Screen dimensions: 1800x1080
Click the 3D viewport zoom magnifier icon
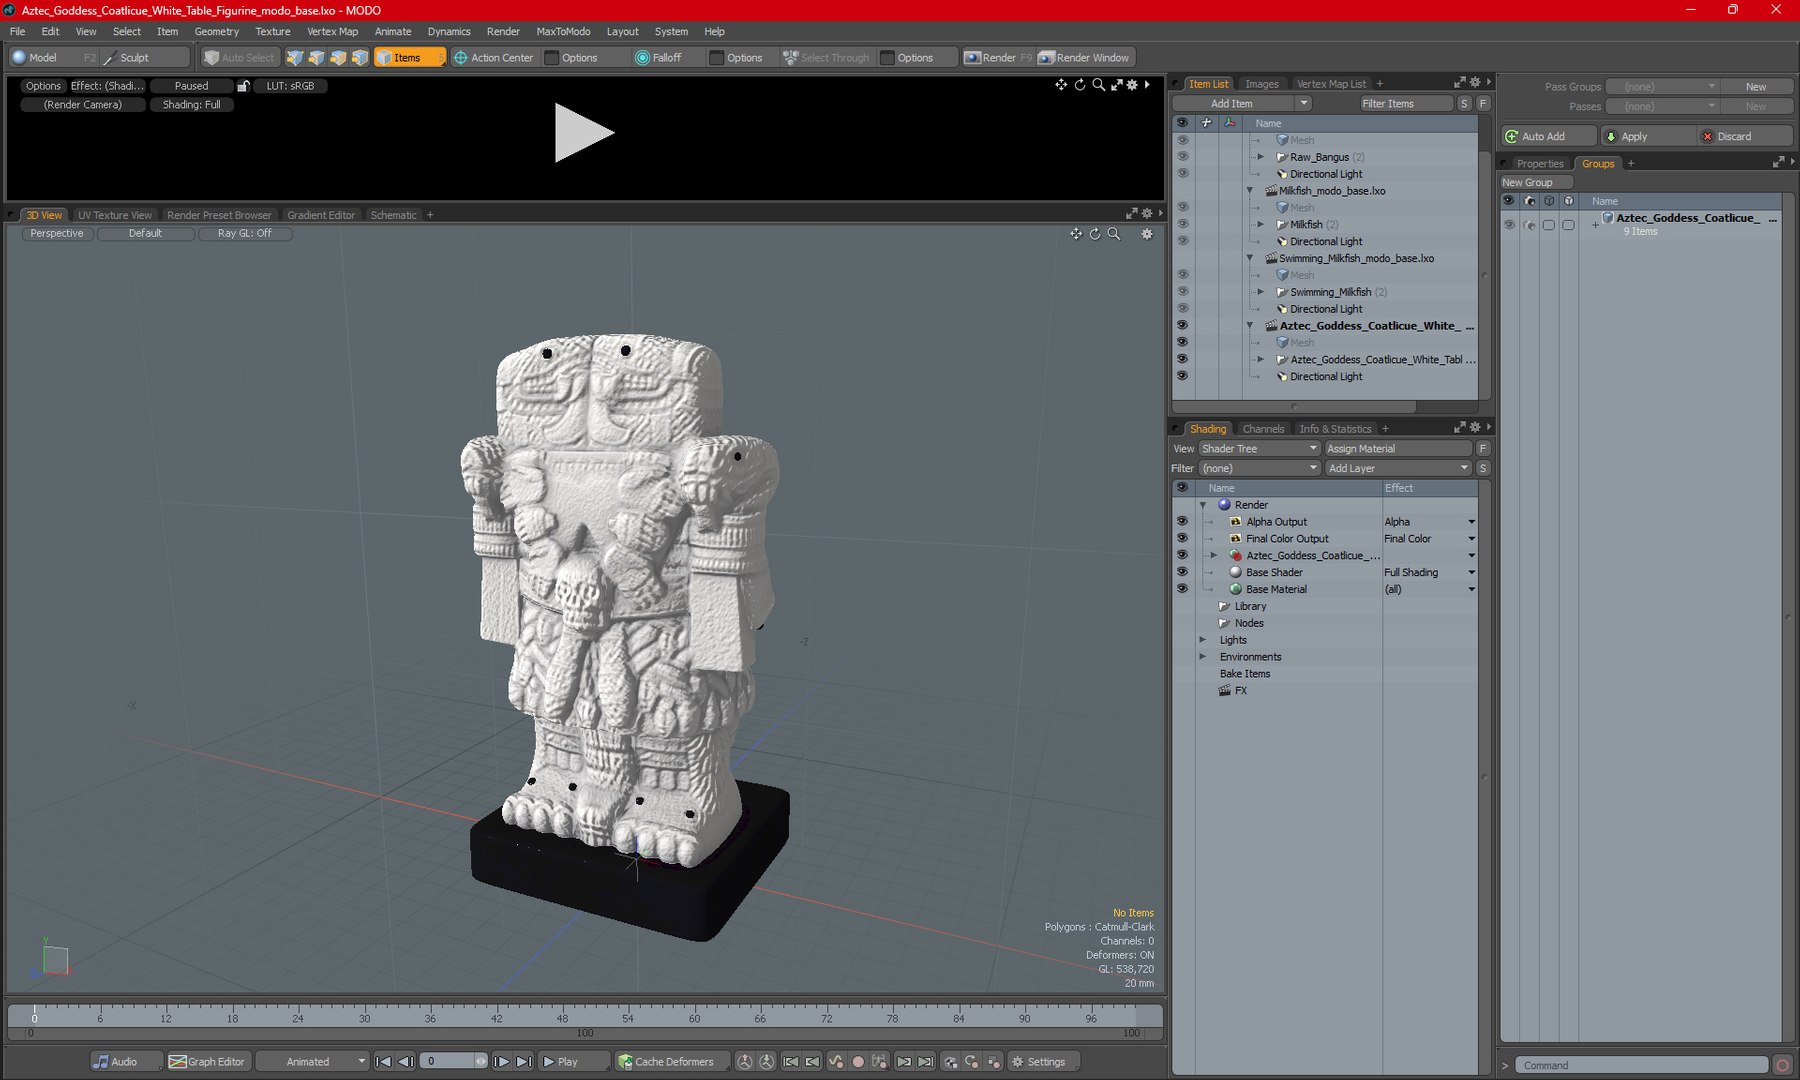1114,234
